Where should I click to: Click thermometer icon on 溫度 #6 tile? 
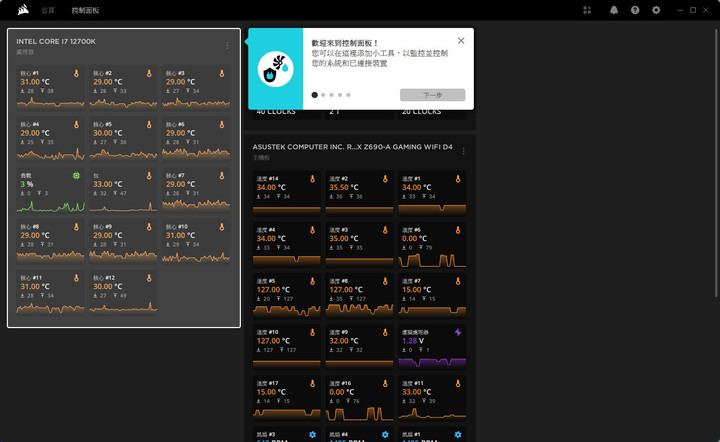point(458,230)
